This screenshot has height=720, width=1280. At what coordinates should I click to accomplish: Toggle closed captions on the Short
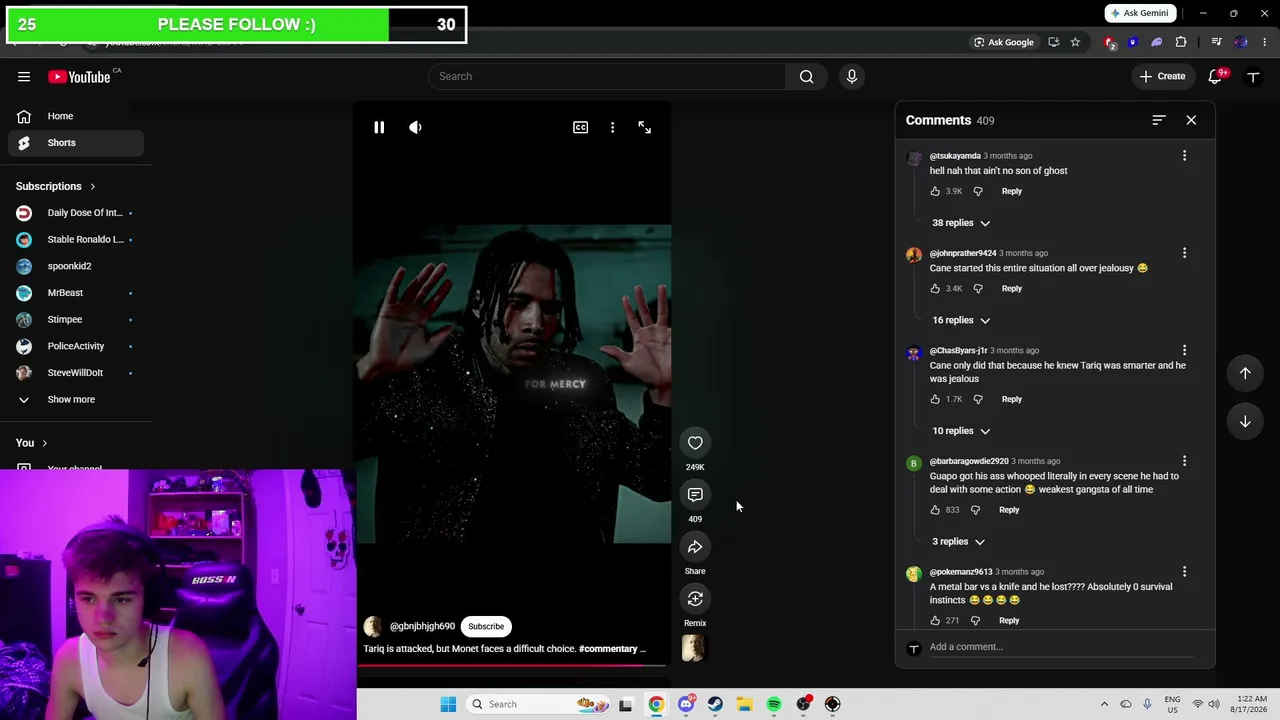[580, 128]
